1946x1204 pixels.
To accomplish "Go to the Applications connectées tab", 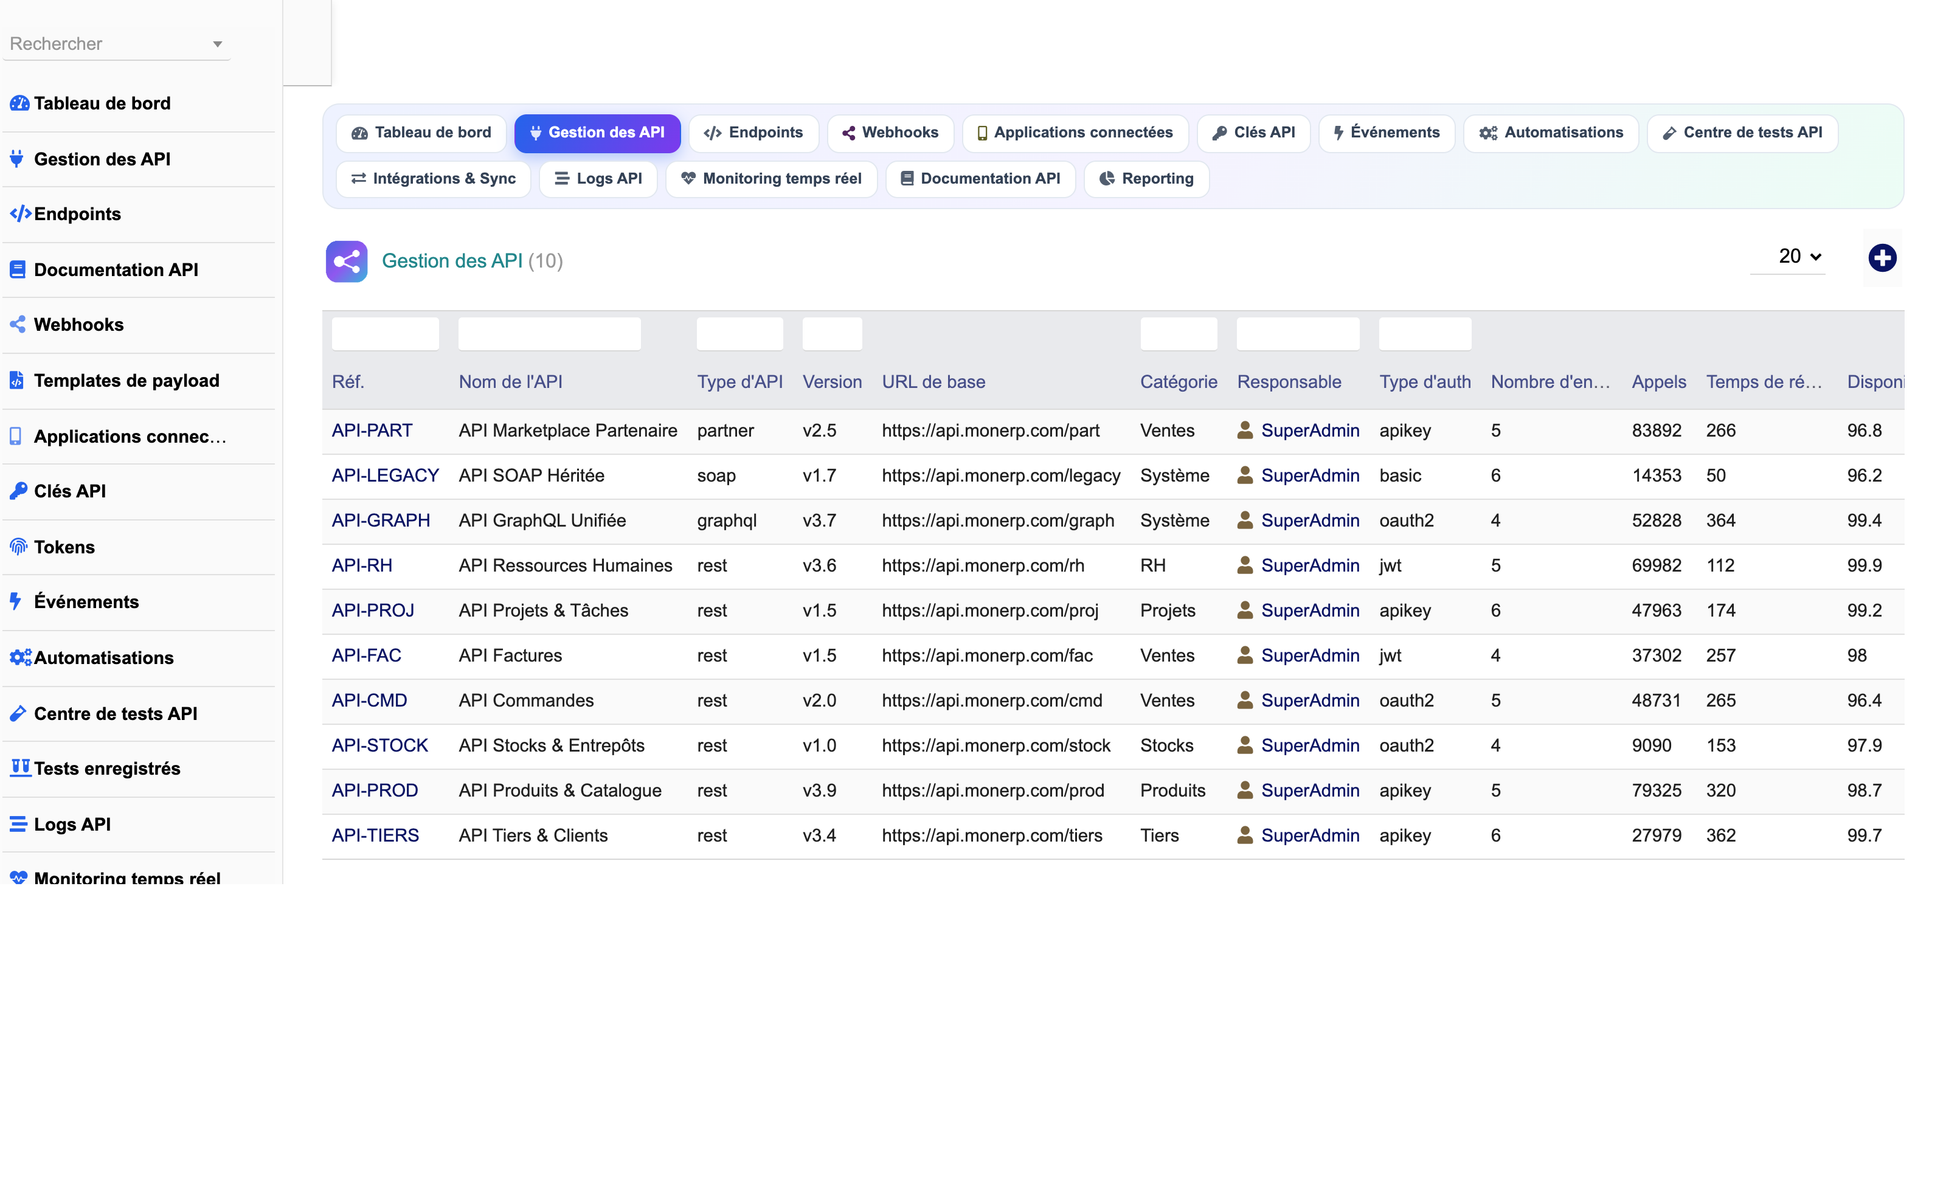I will click(x=1075, y=133).
